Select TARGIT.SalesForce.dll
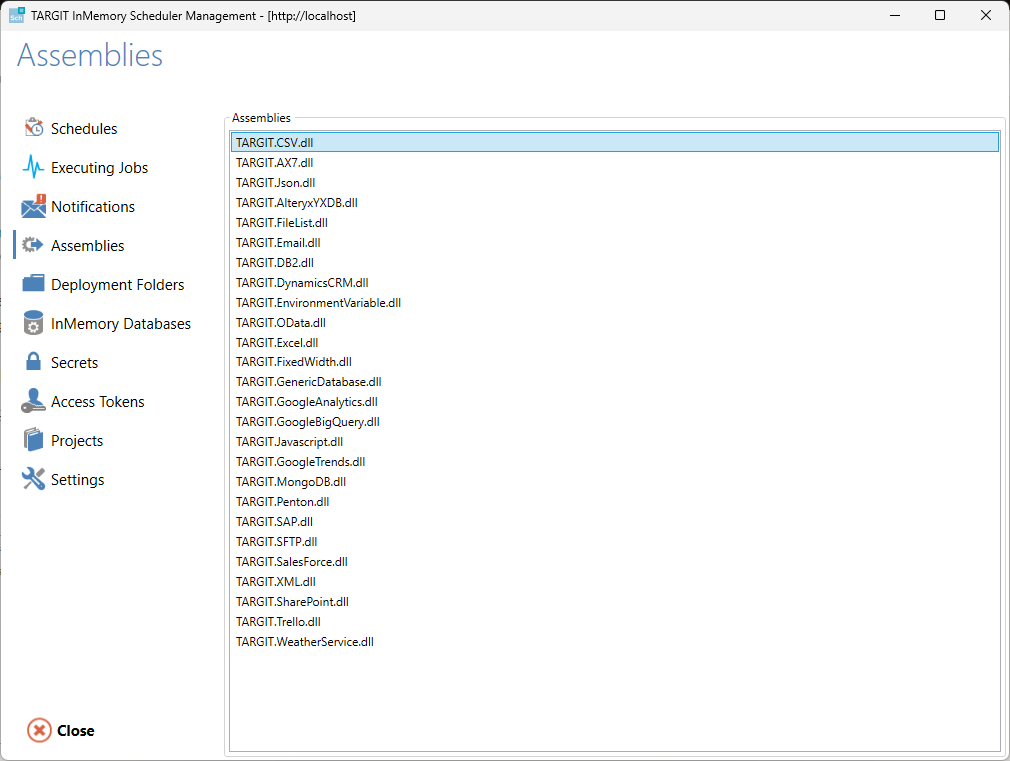 pos(615,561)
